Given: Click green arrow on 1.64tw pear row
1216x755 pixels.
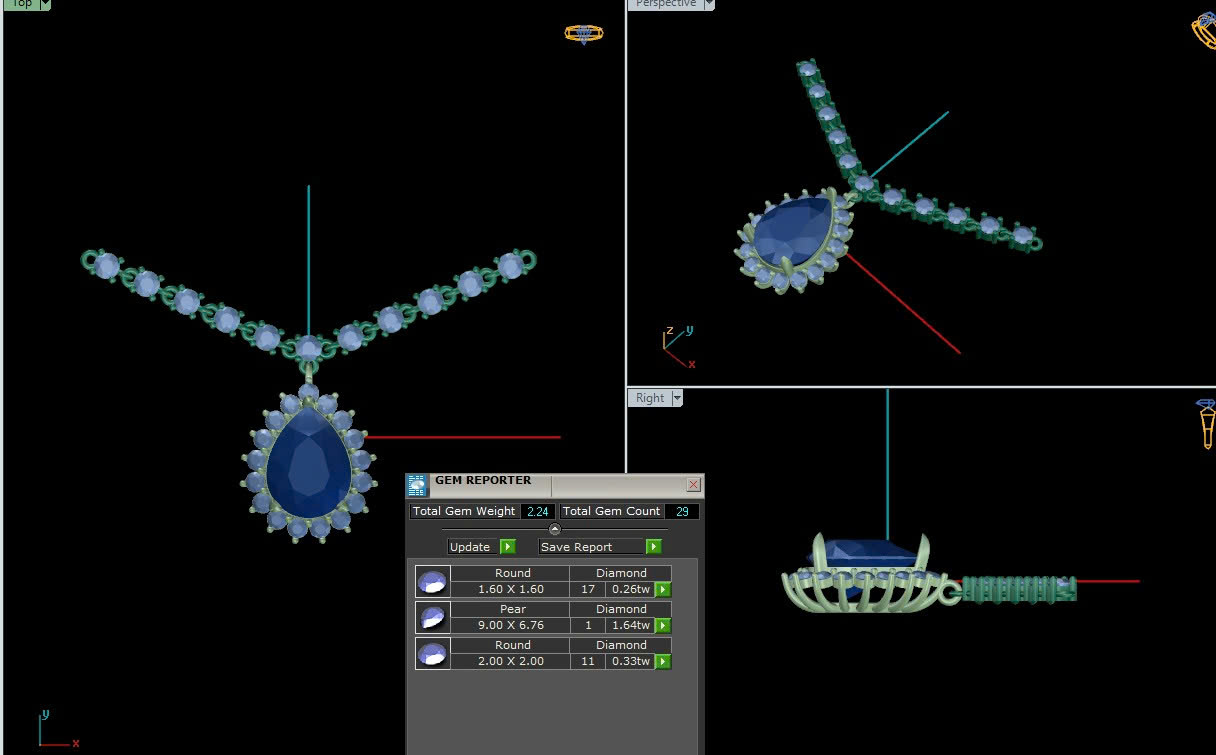Looking at the screenshot, I should pyautogui.click(x=662, y=626).
